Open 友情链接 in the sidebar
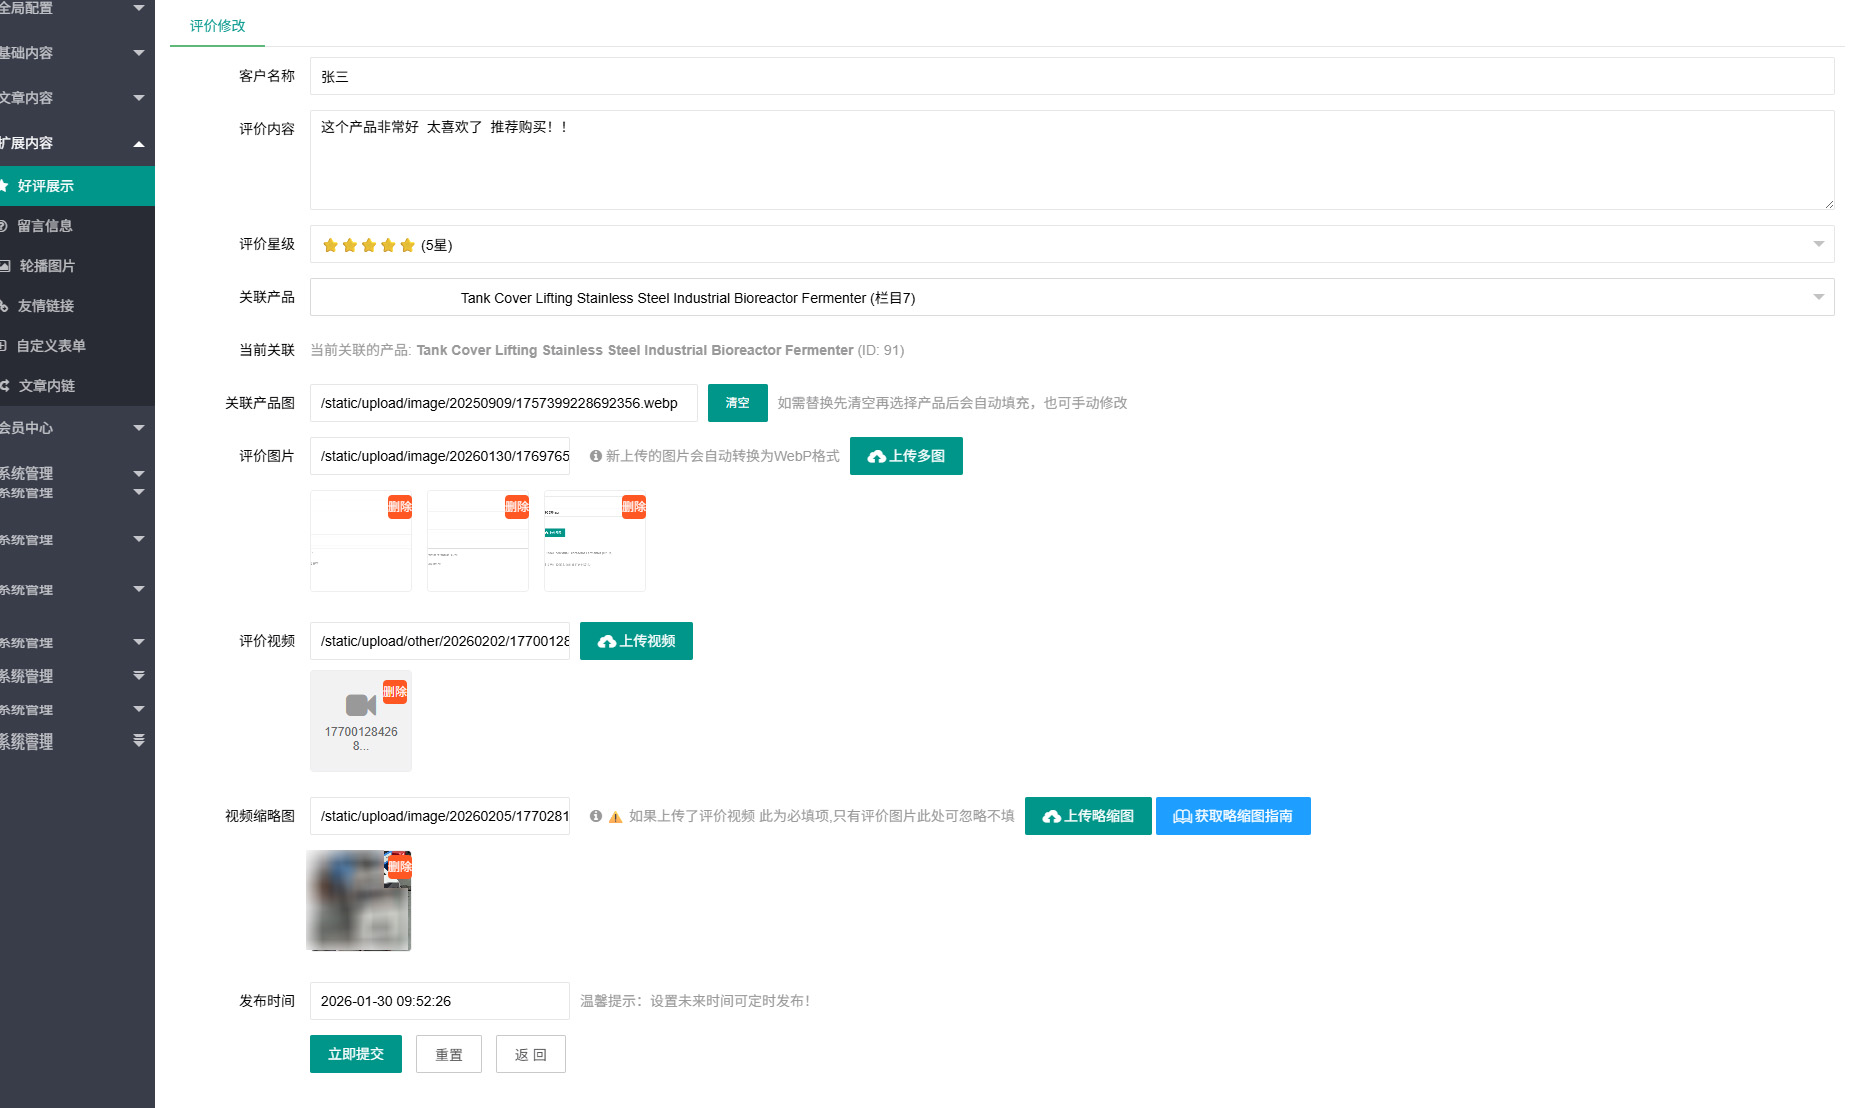The image size is (1860, 1108). point(46,306)
